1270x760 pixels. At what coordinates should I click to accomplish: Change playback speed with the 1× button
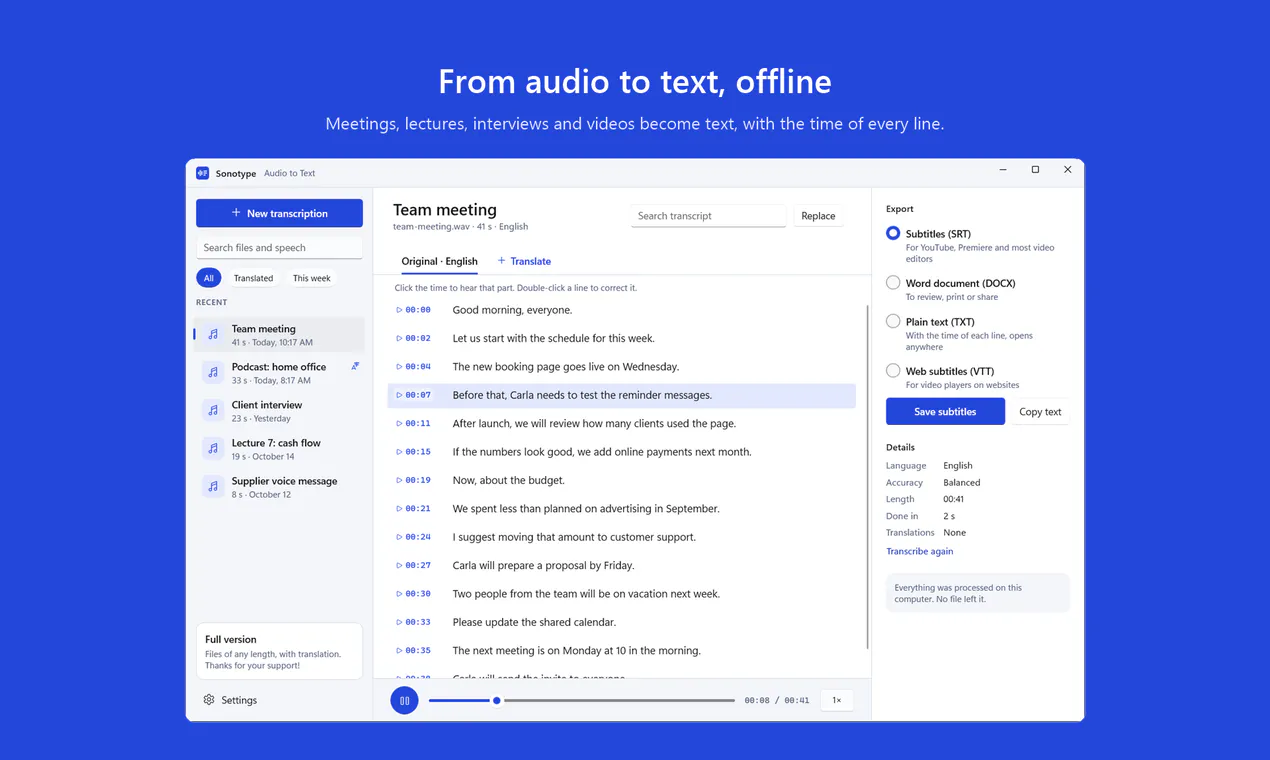[837, 700]
